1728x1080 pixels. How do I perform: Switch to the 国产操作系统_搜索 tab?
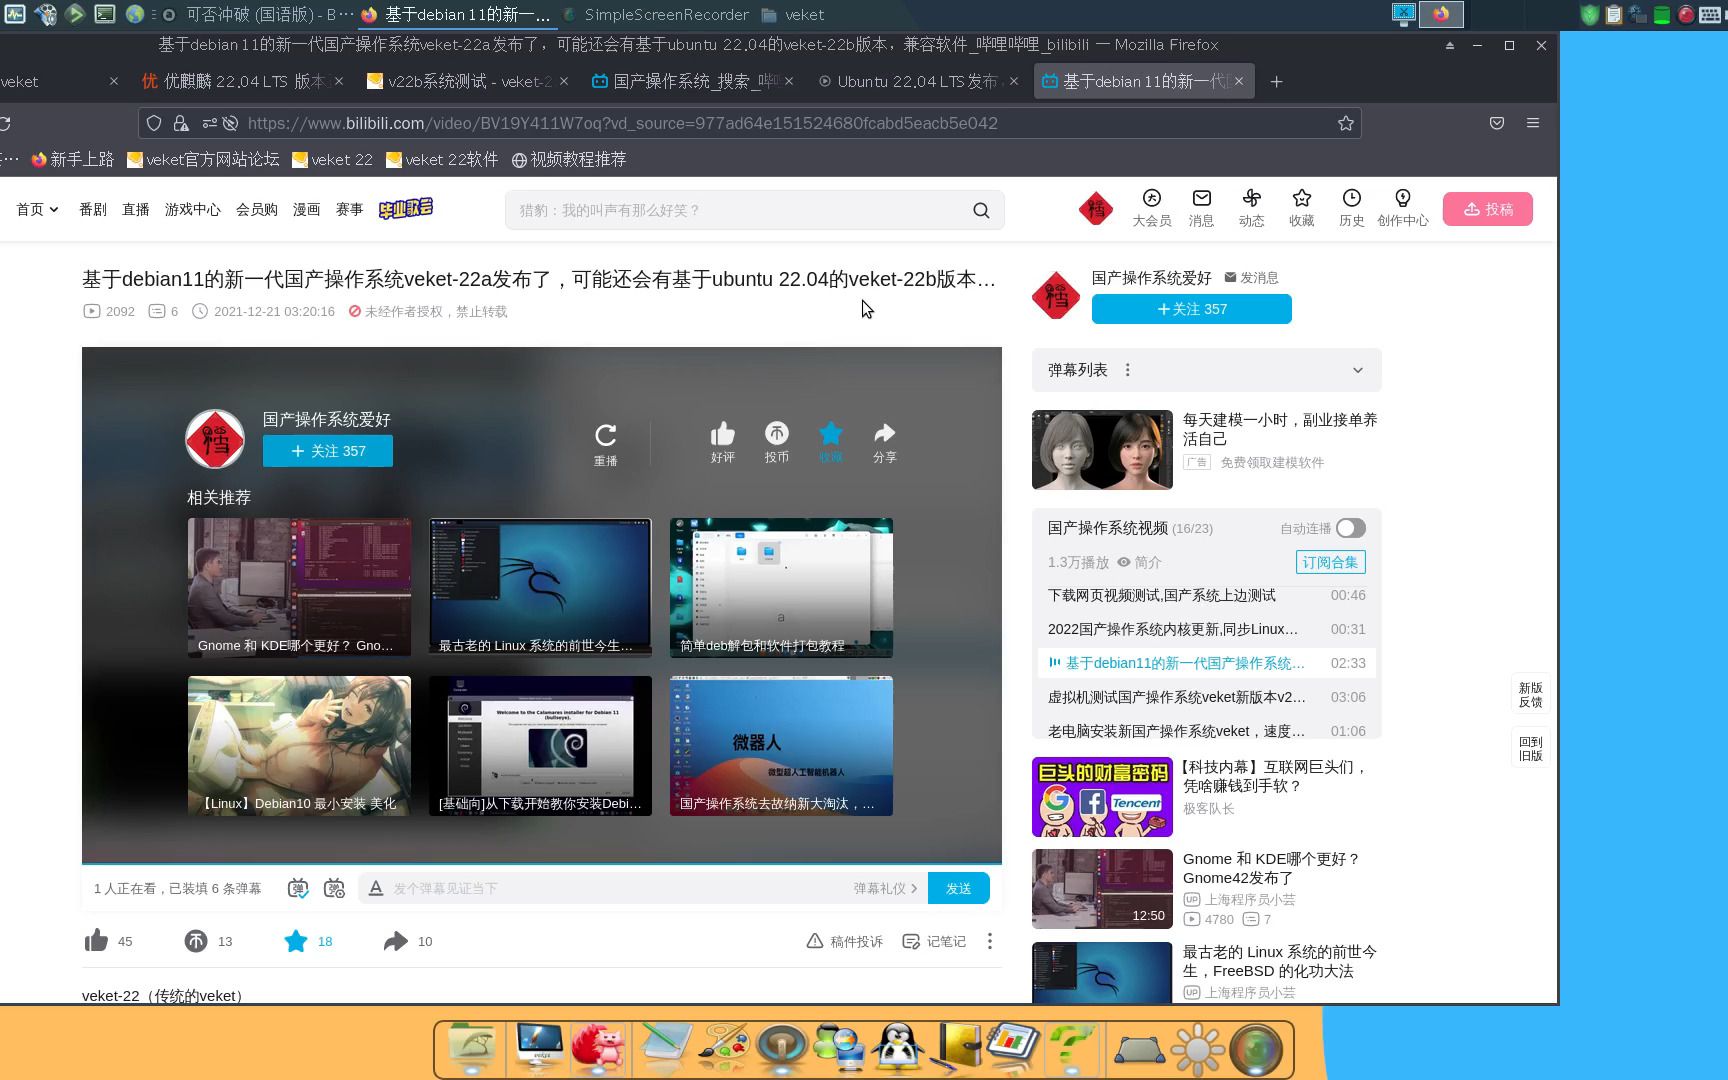click(x=692, y=82)
